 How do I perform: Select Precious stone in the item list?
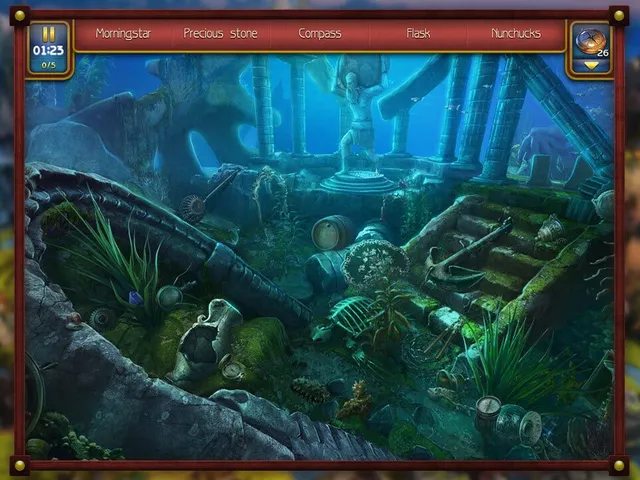[220, 33]
